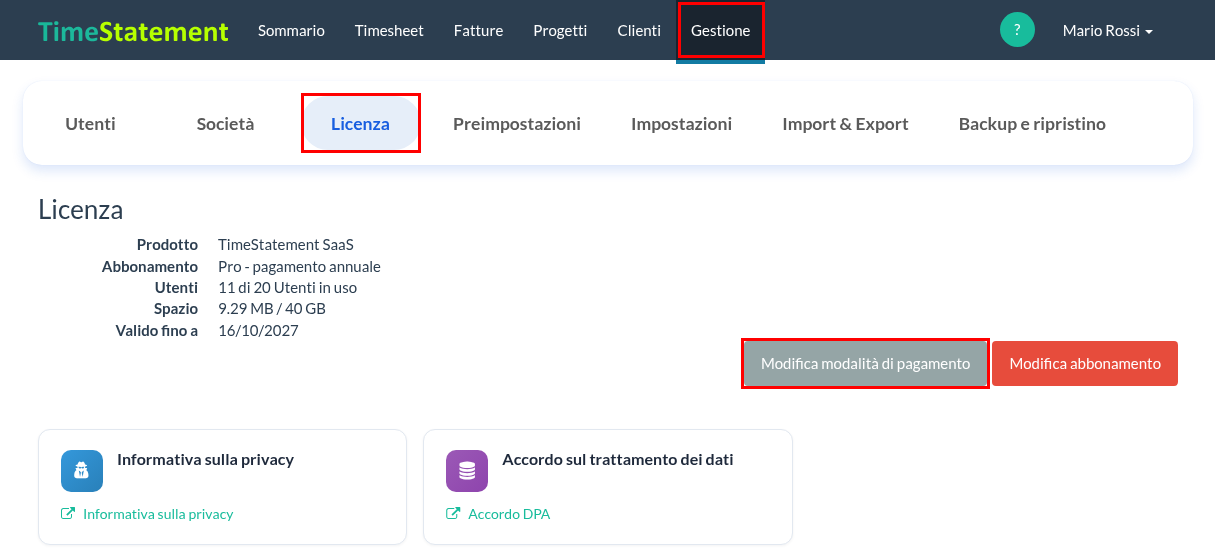Open the Fatture menu item

coord(478,31)
